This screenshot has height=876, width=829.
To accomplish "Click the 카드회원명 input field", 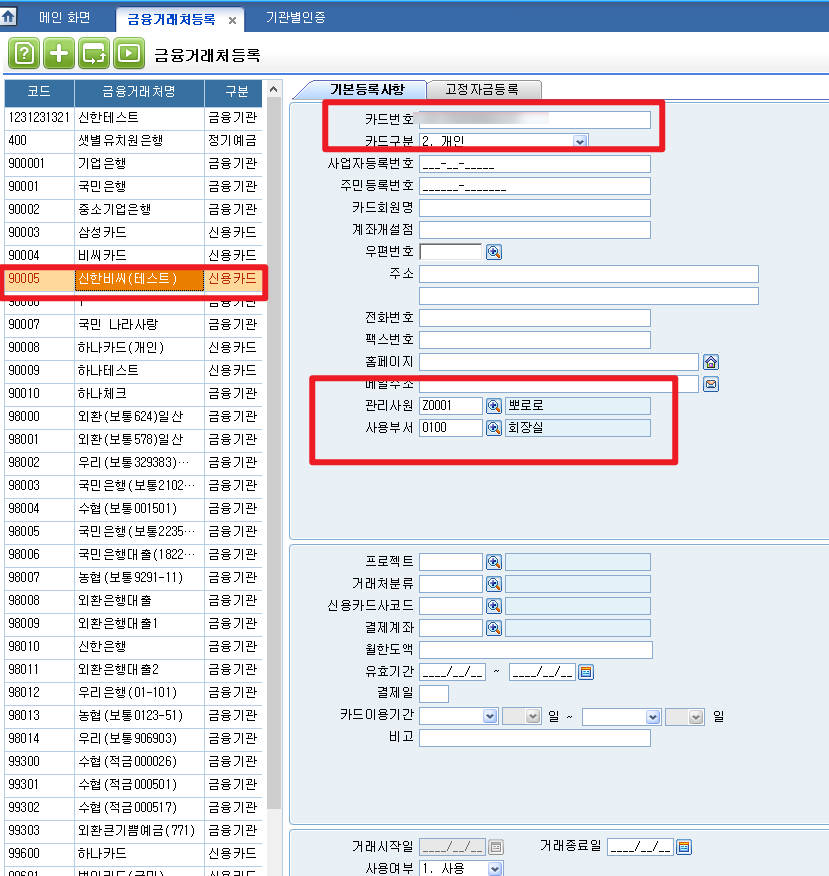I will pos(534,208).
